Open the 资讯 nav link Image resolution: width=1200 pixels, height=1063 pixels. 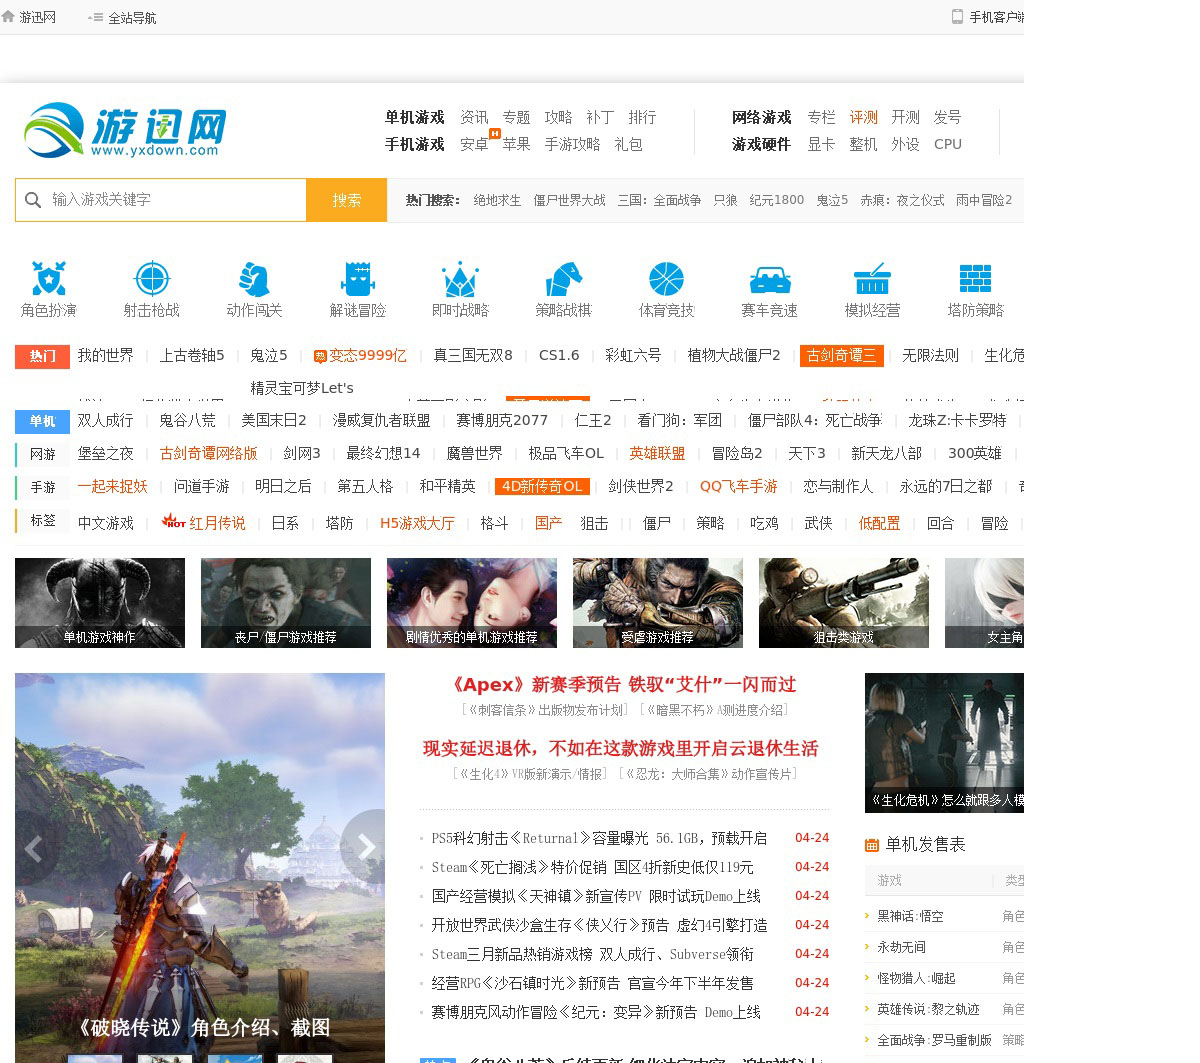(x=474, y=117)
